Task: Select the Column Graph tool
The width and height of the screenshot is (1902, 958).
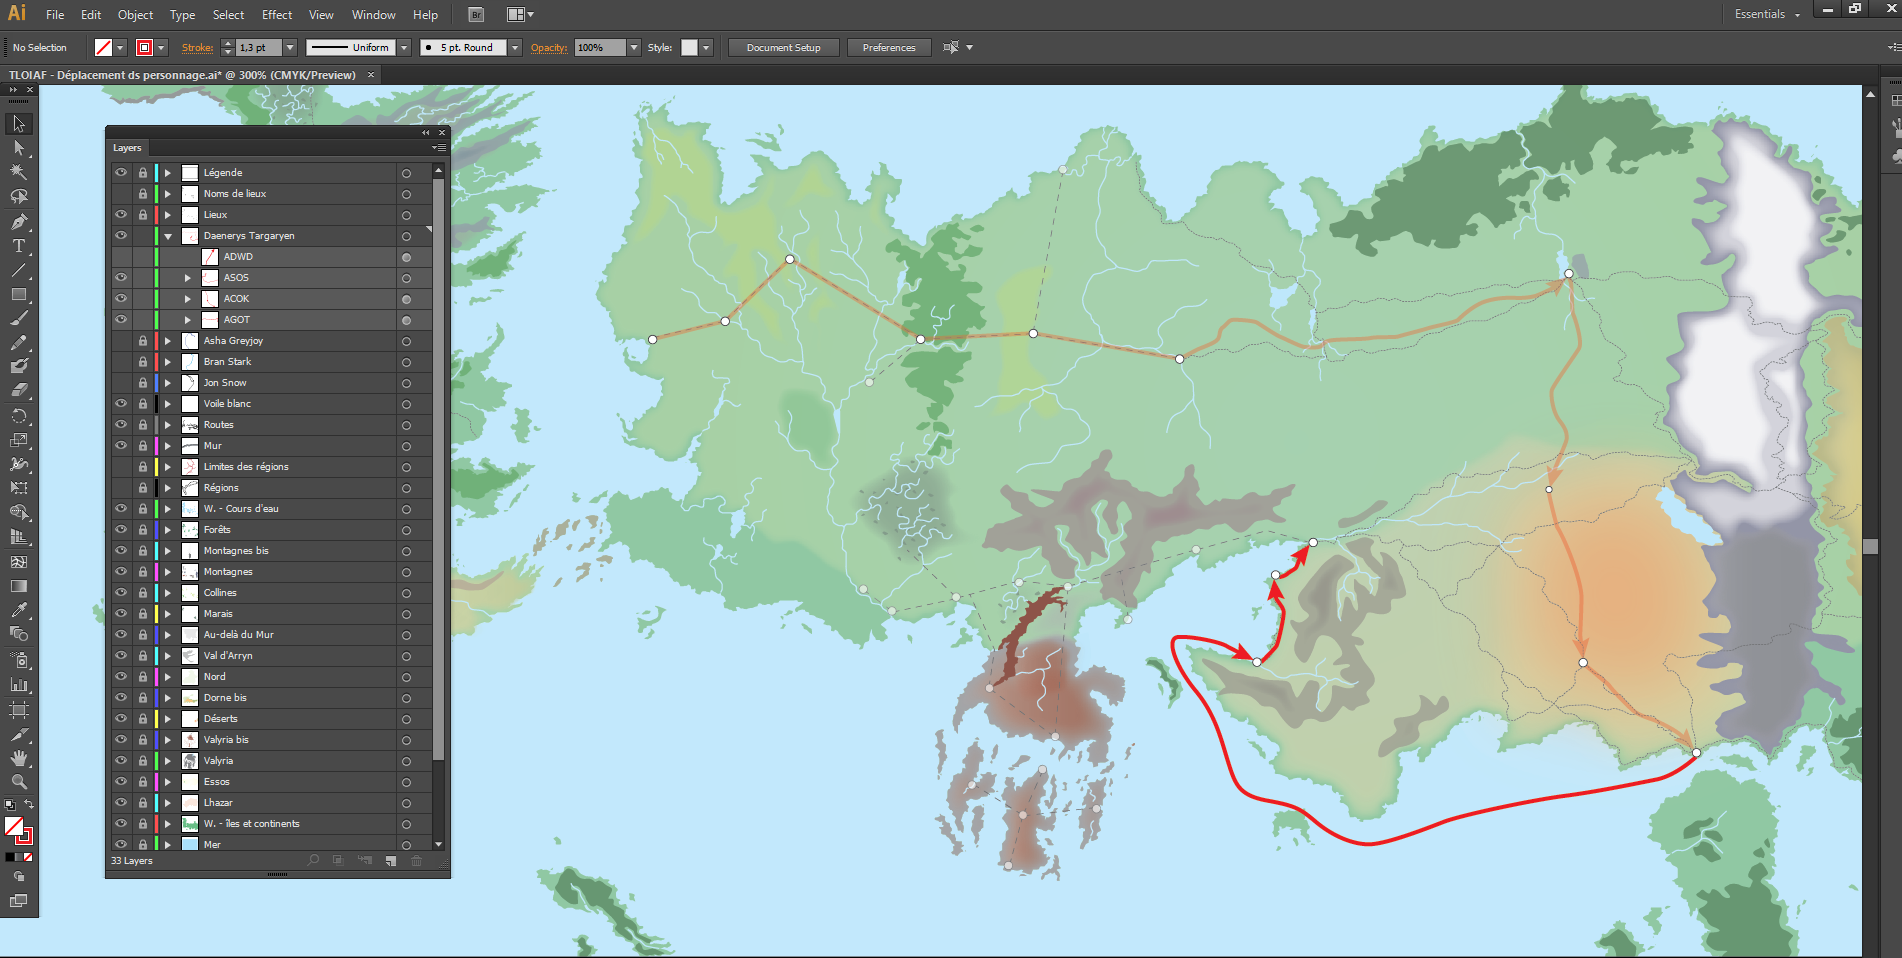Action: (x=19, y=685)
